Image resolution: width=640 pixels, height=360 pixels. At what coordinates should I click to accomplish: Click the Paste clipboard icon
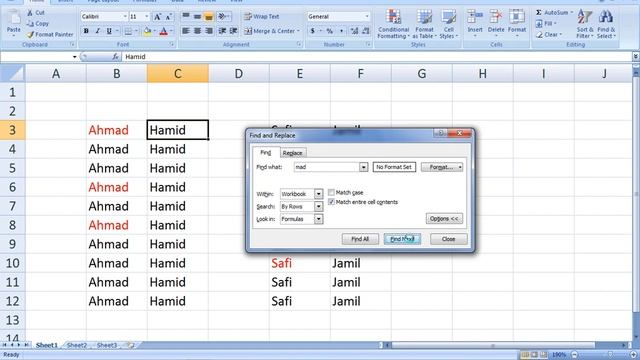[x=13, y=18]
